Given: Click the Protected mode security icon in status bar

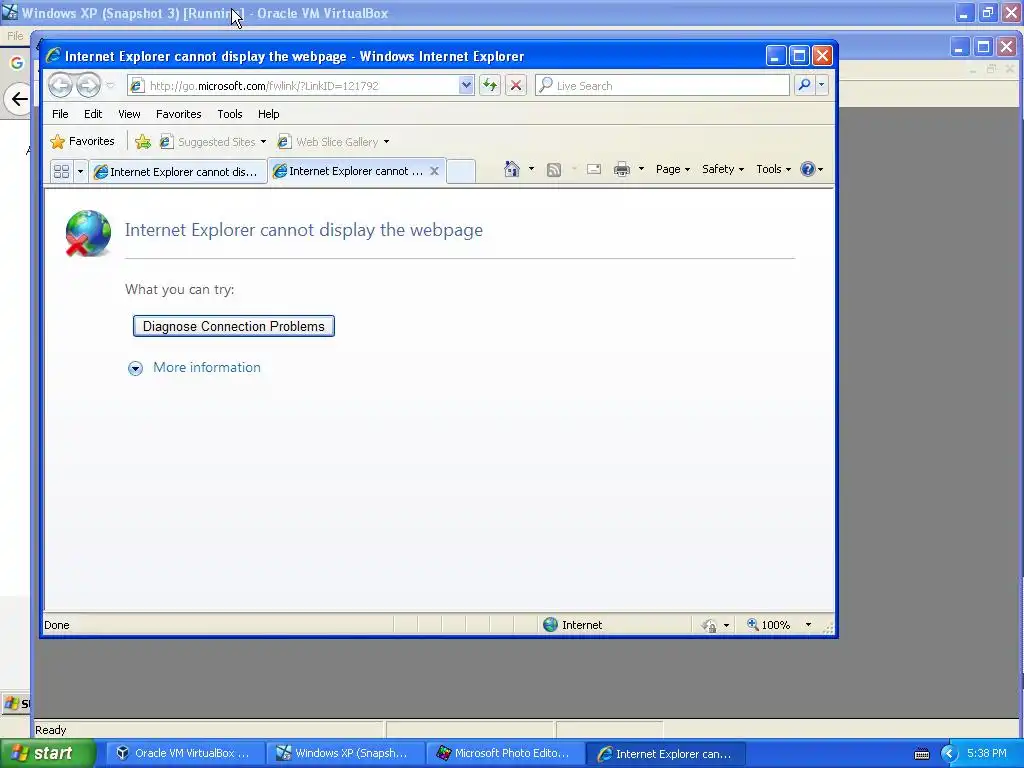Looking at the screenshot, I should [x=710, y=626].
